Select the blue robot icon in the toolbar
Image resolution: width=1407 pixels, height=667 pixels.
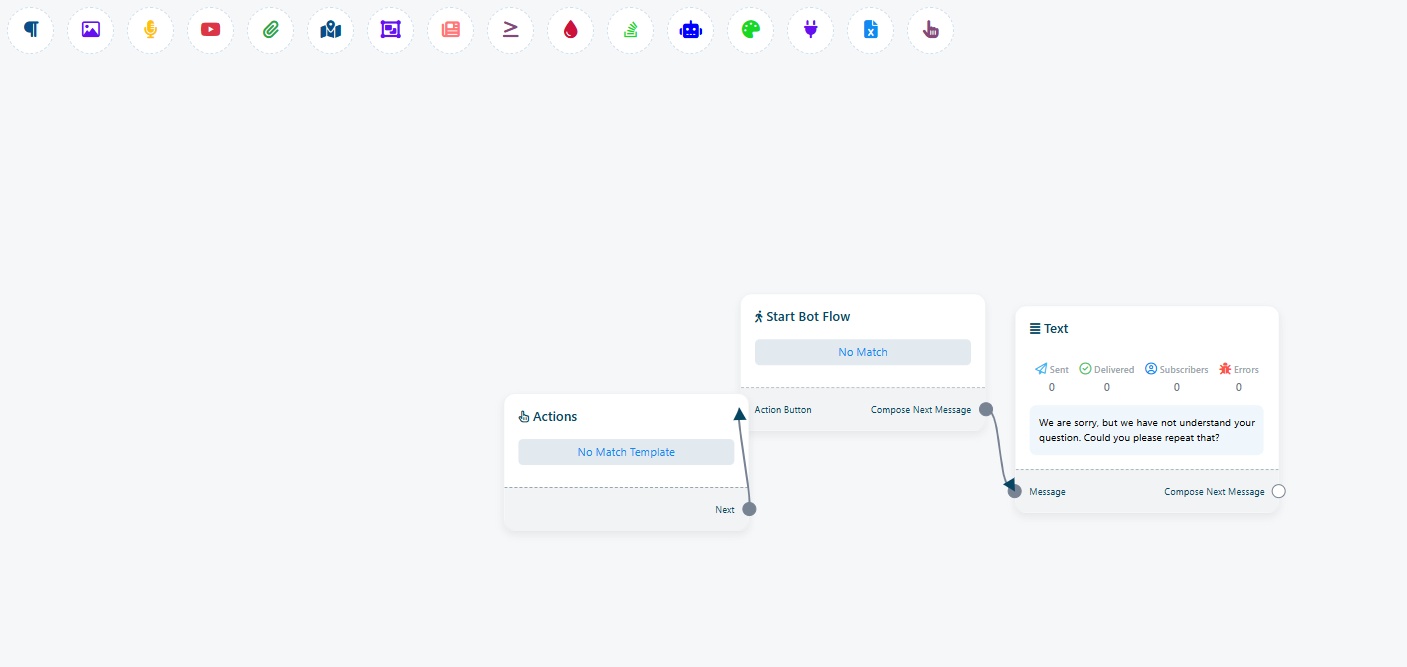[x=691, y=30]
